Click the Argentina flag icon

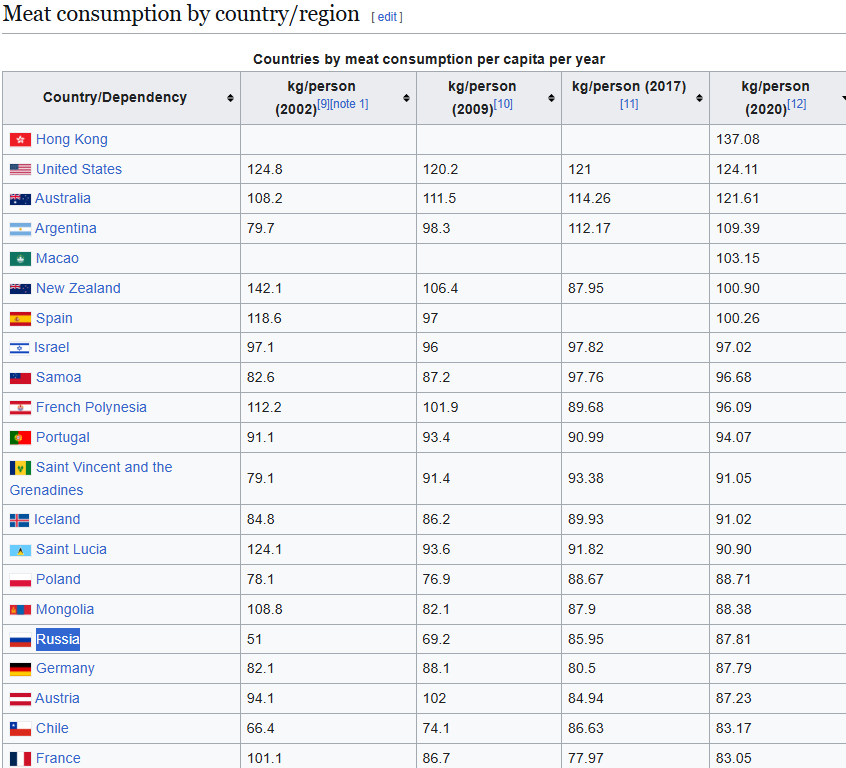click(20, 229)
